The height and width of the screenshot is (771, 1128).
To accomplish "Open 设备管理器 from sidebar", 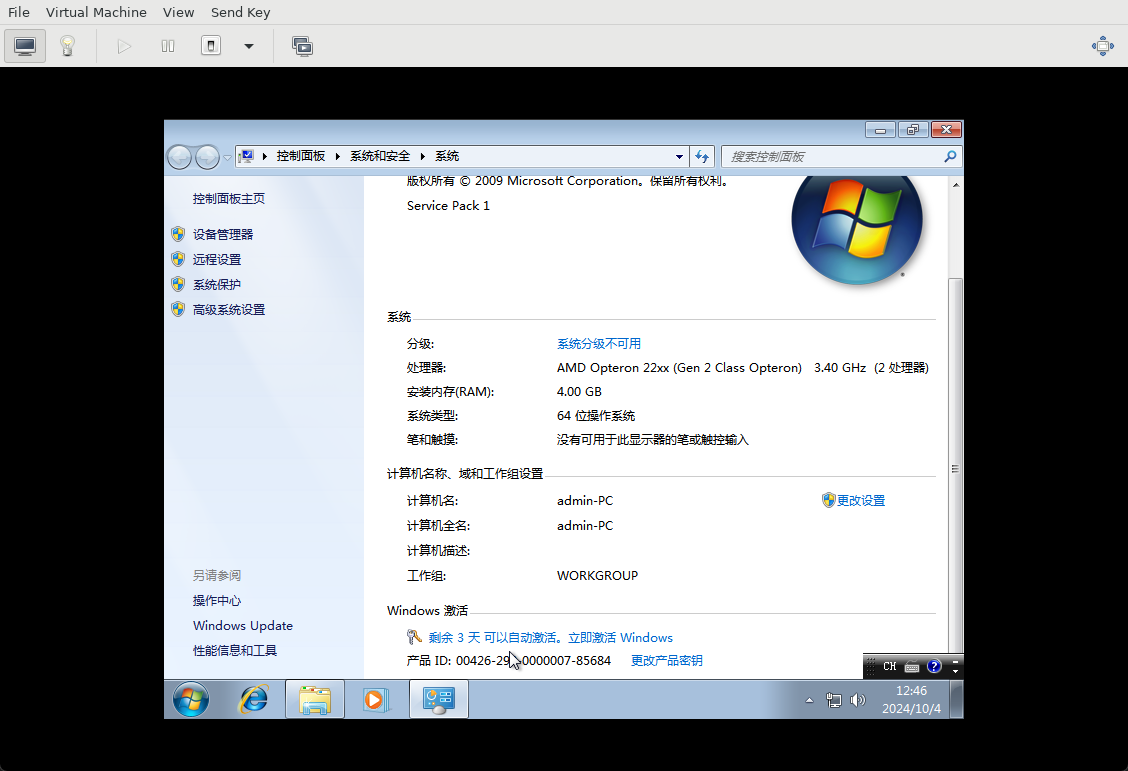I will pyautogui.click(x=223, y=234).
